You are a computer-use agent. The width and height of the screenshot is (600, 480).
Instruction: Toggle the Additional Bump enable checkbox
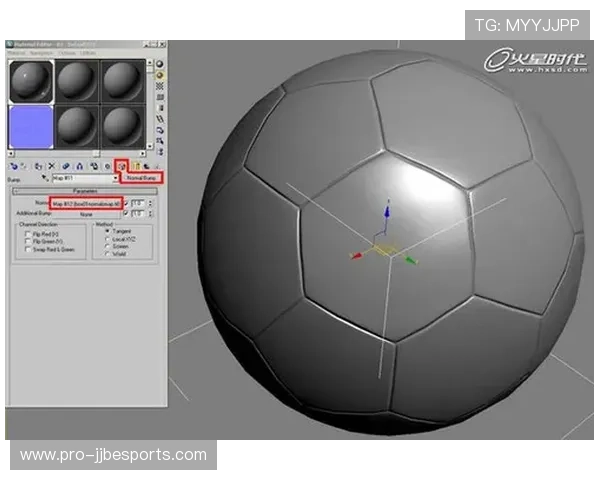(126, 213)
